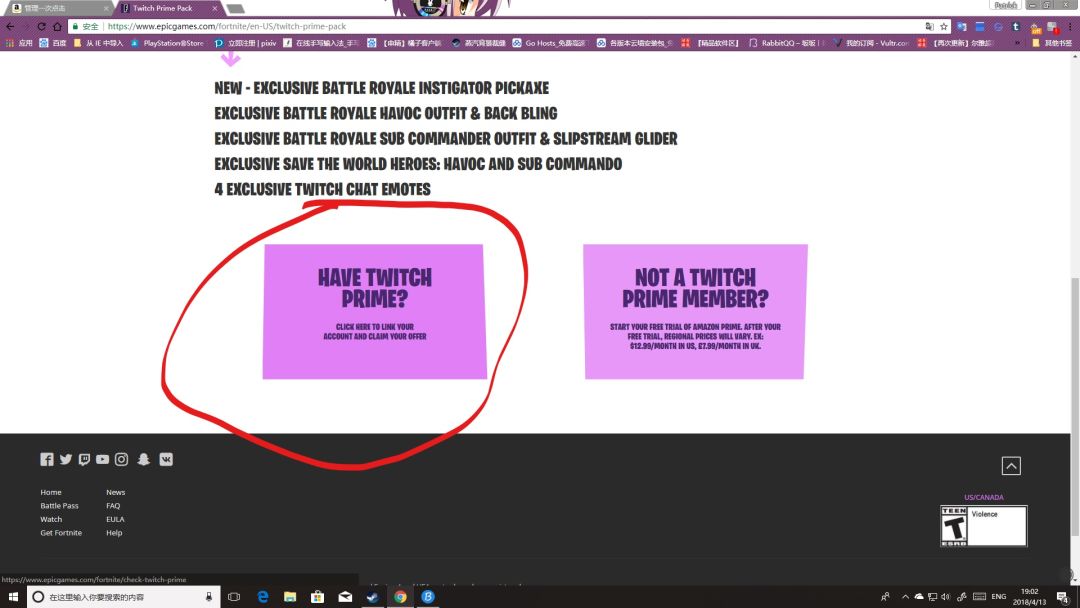
Task: Click the Windows search box
Action: tap(124, 597)
